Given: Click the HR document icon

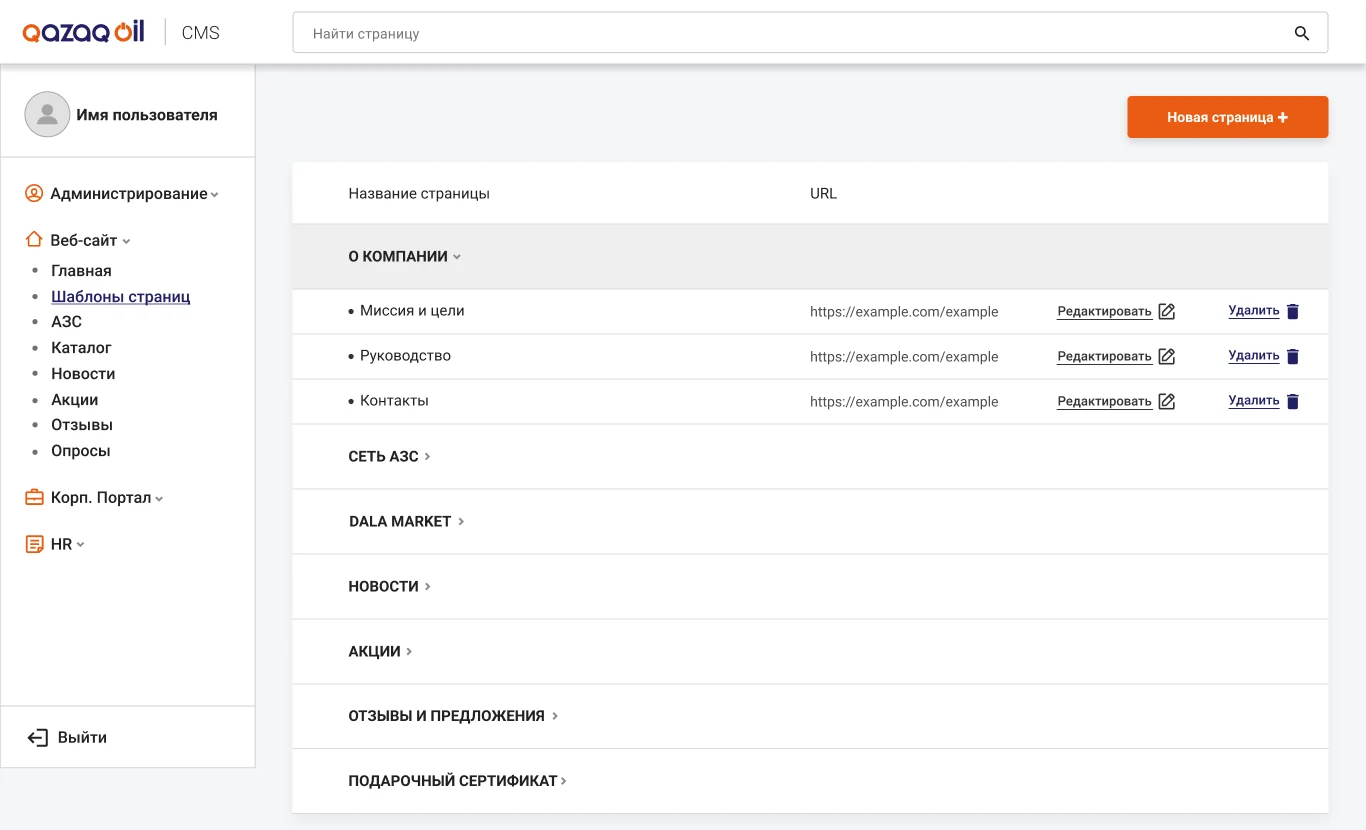Looking at the screenshot, I should (34, 544).
